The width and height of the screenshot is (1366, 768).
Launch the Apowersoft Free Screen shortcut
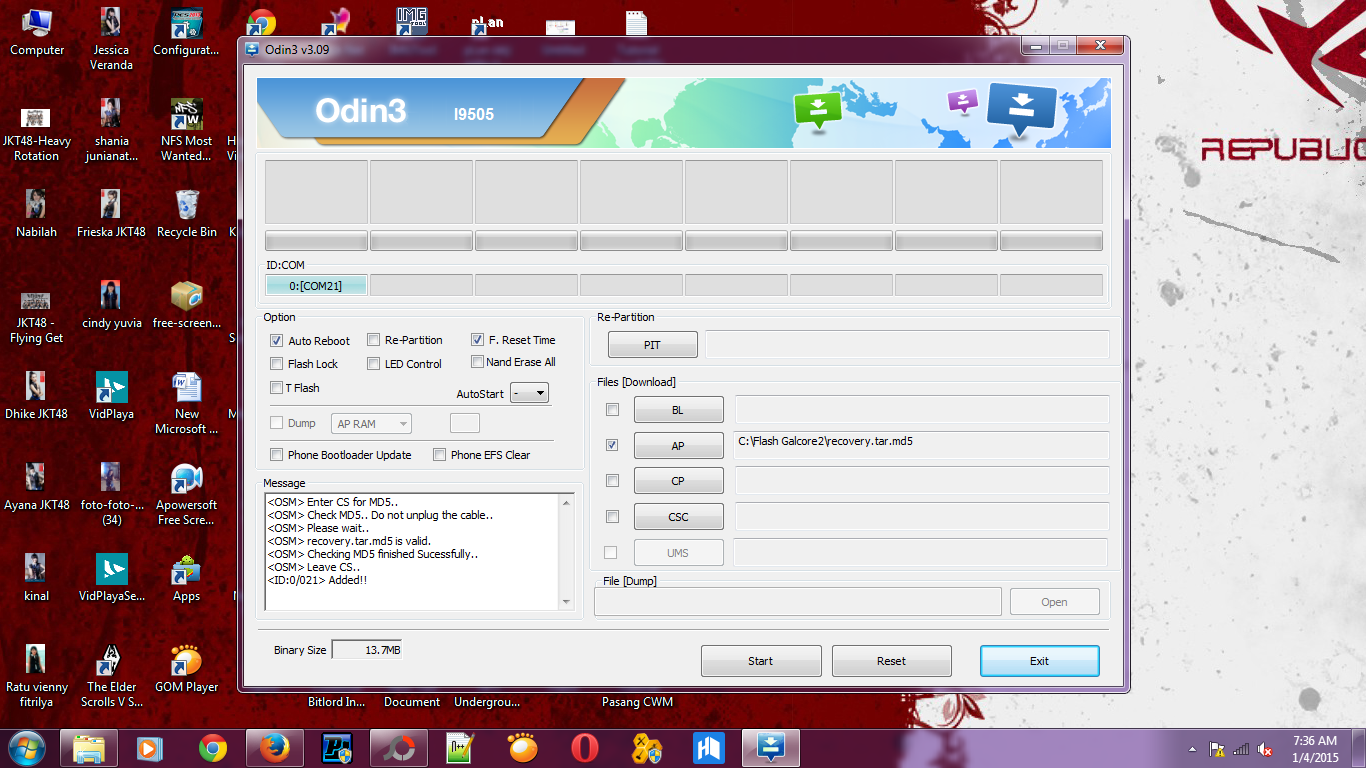click(x=186, y=495)
